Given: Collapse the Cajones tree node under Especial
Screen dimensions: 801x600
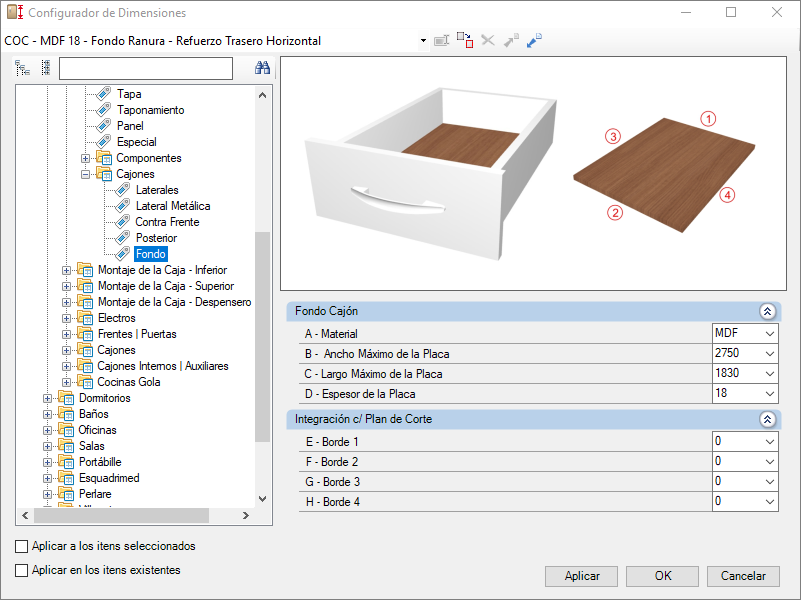Looking at the screenshot, I should tap(85, 174).
